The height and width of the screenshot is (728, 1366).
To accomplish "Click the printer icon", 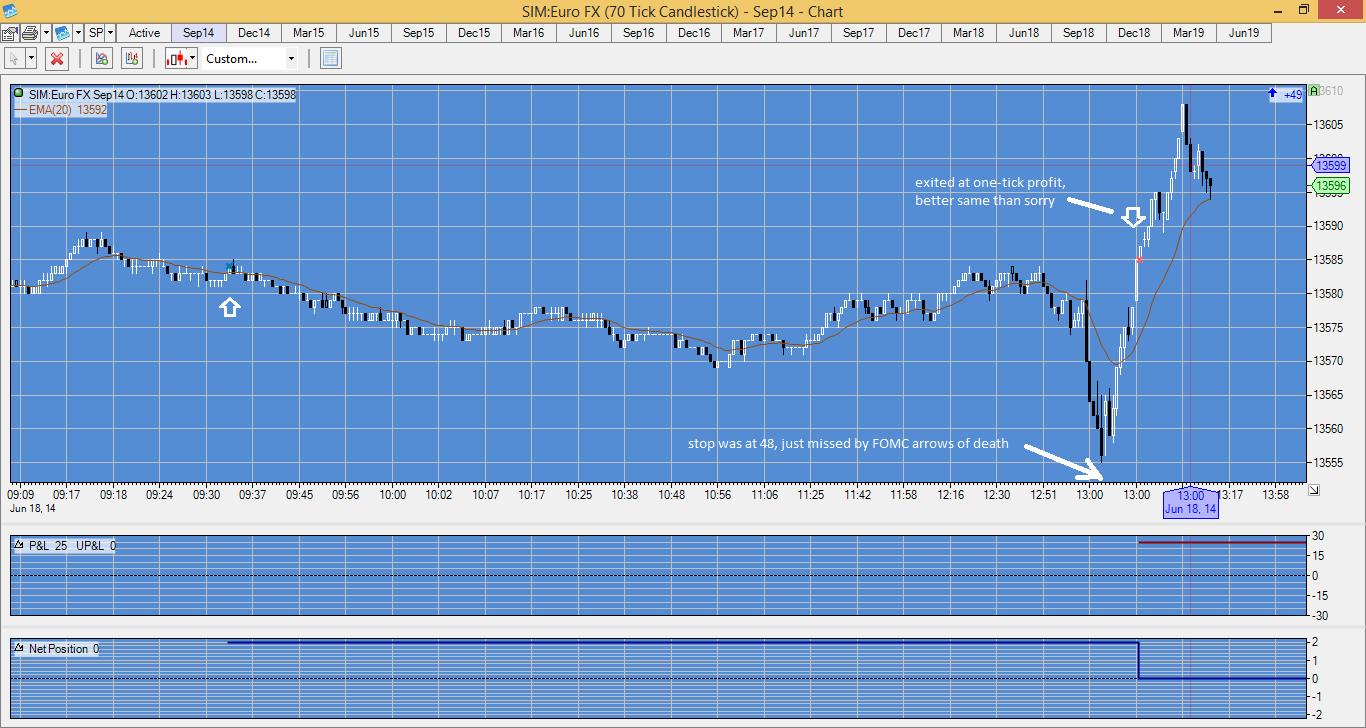I will click(x=28, y=33).
